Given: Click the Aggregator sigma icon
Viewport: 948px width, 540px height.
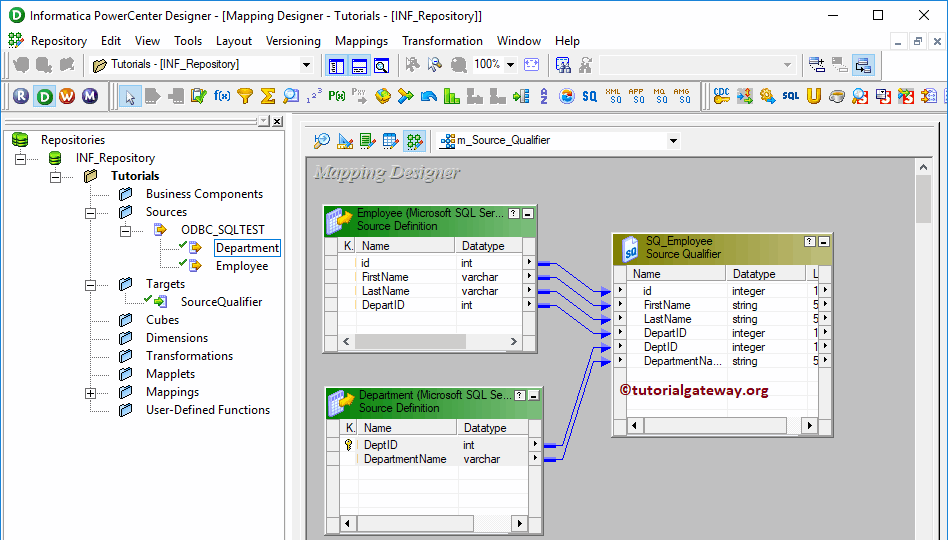Looking at the screenshot, I should [268, 96].
